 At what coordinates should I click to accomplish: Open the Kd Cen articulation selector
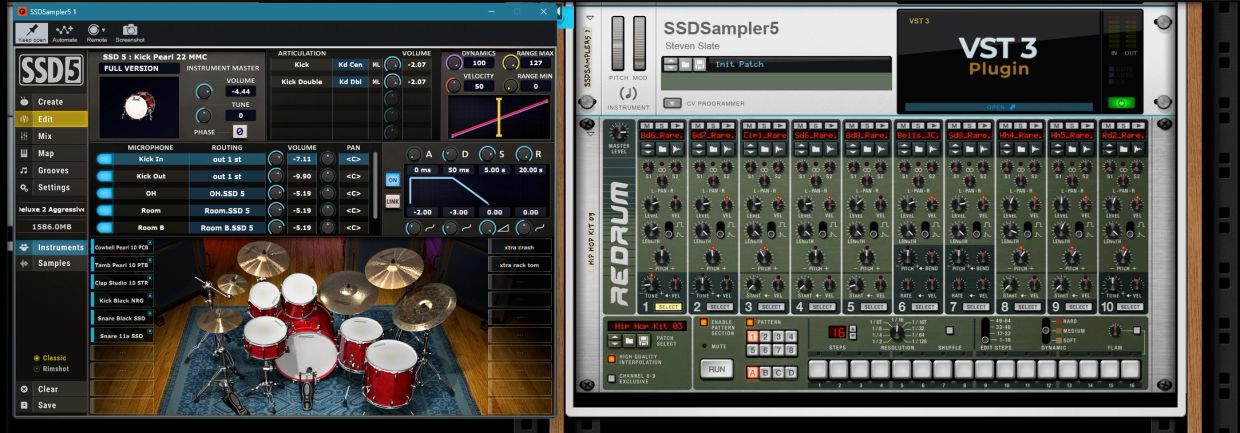[350, 64]
